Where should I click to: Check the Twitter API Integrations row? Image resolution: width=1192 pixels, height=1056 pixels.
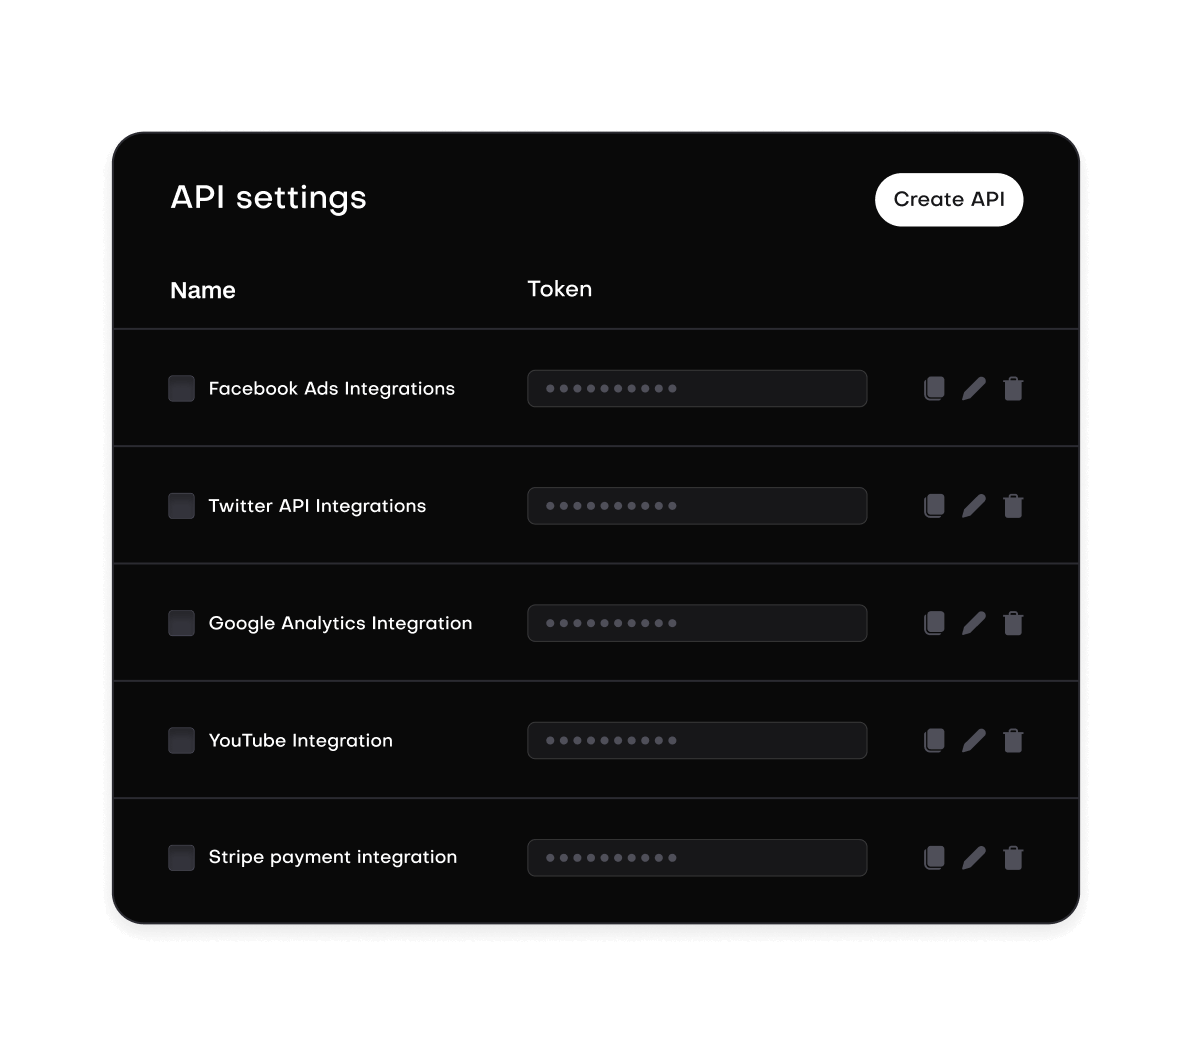(x=181, y=506)
